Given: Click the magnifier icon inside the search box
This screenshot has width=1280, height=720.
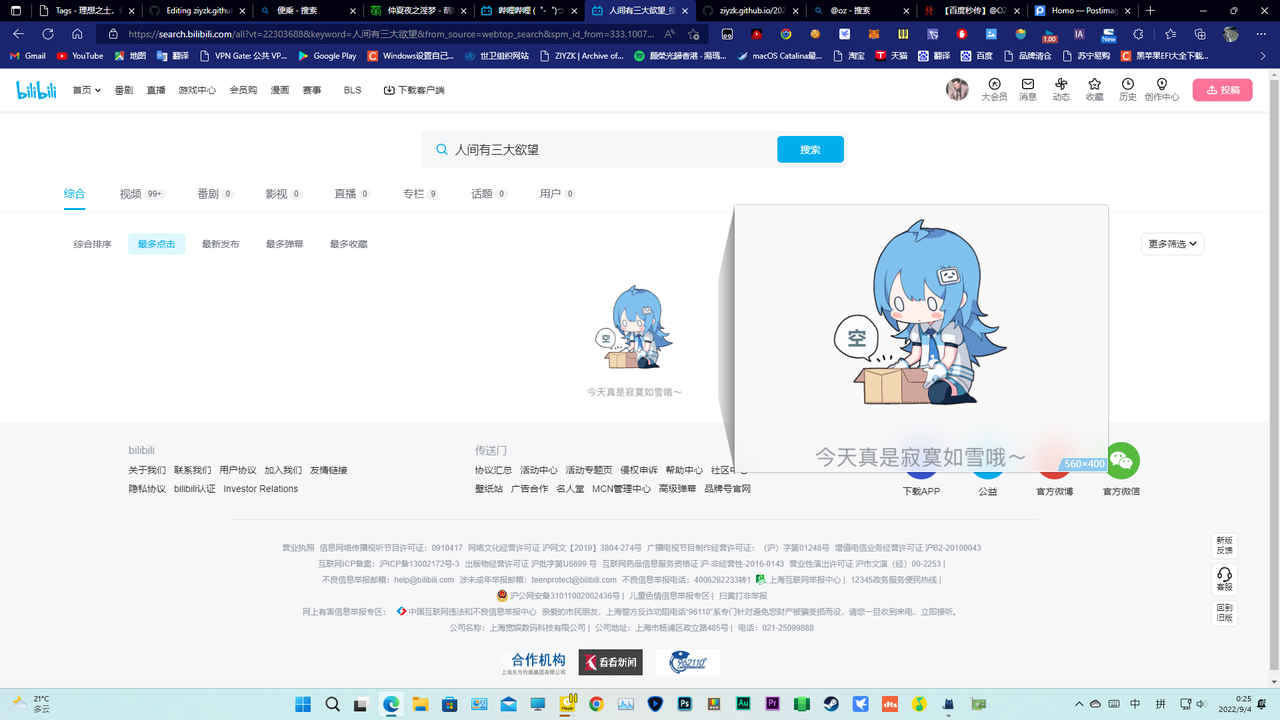Looking at the screenshot, I should 441,148.
